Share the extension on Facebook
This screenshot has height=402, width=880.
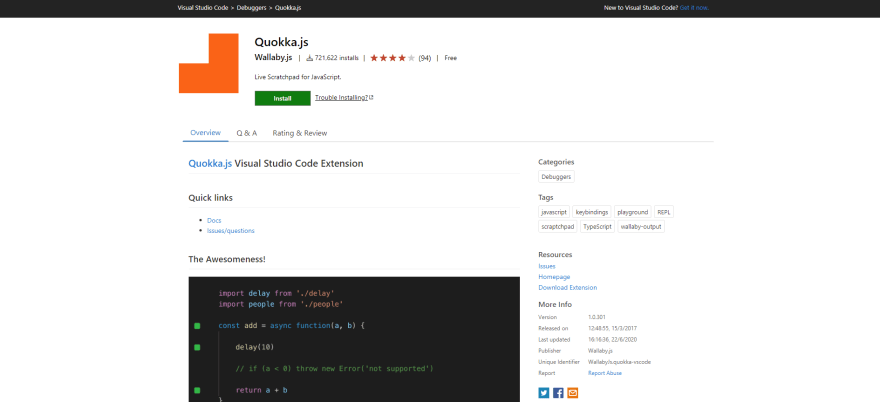coord(558,393)
